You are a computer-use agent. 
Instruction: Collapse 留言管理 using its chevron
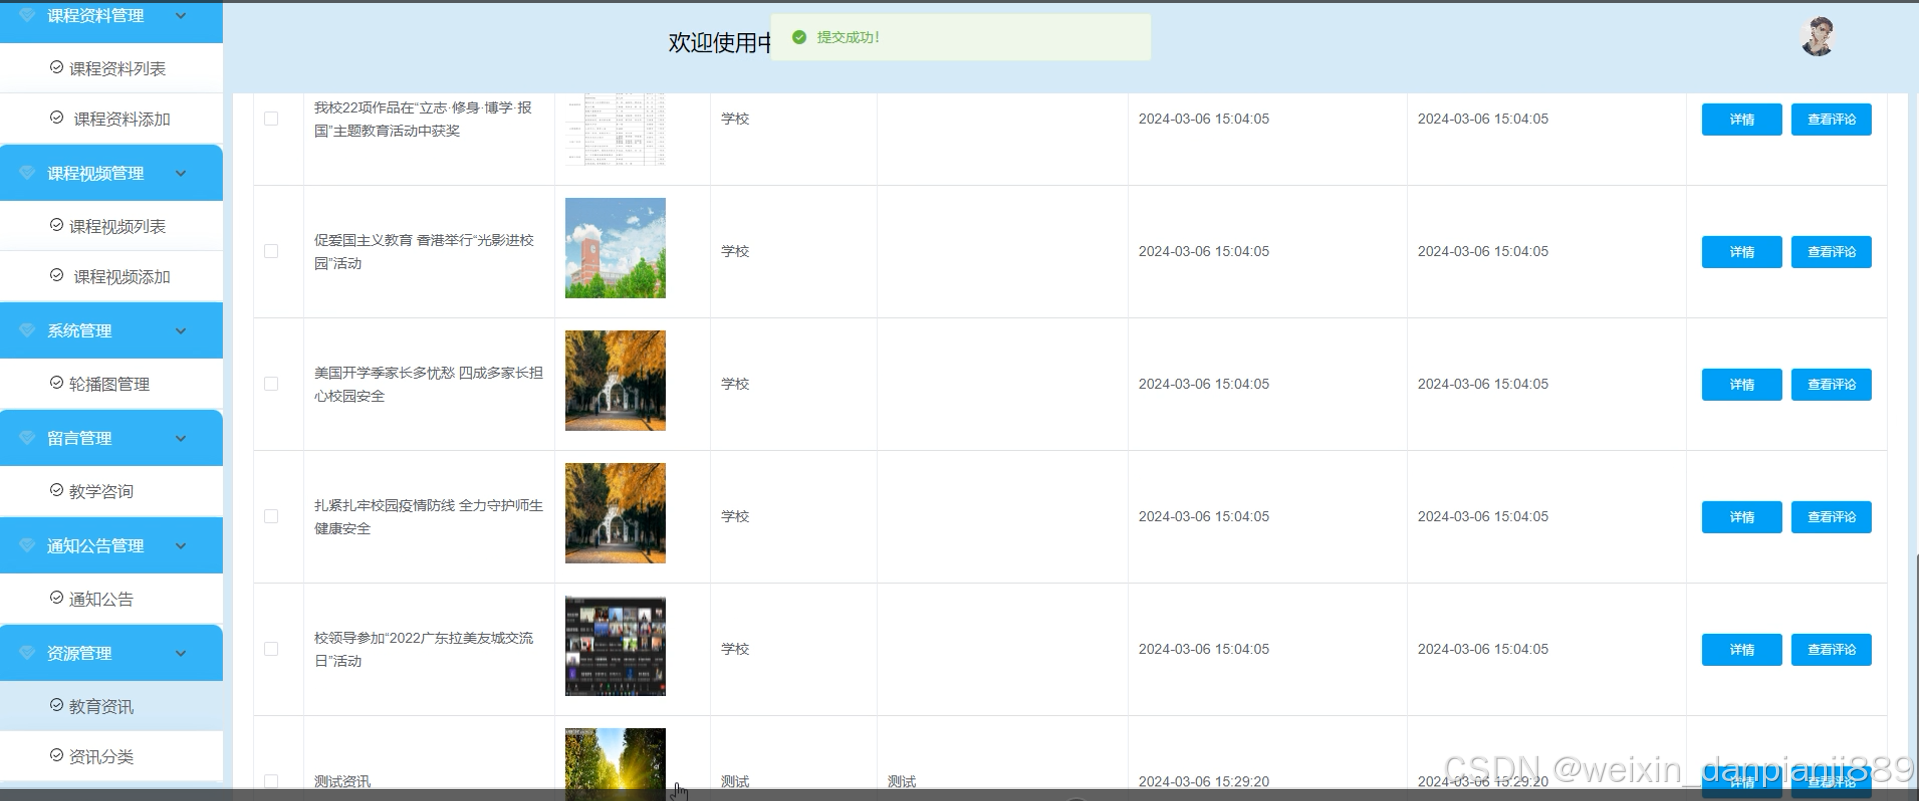(x=181, y=438)
